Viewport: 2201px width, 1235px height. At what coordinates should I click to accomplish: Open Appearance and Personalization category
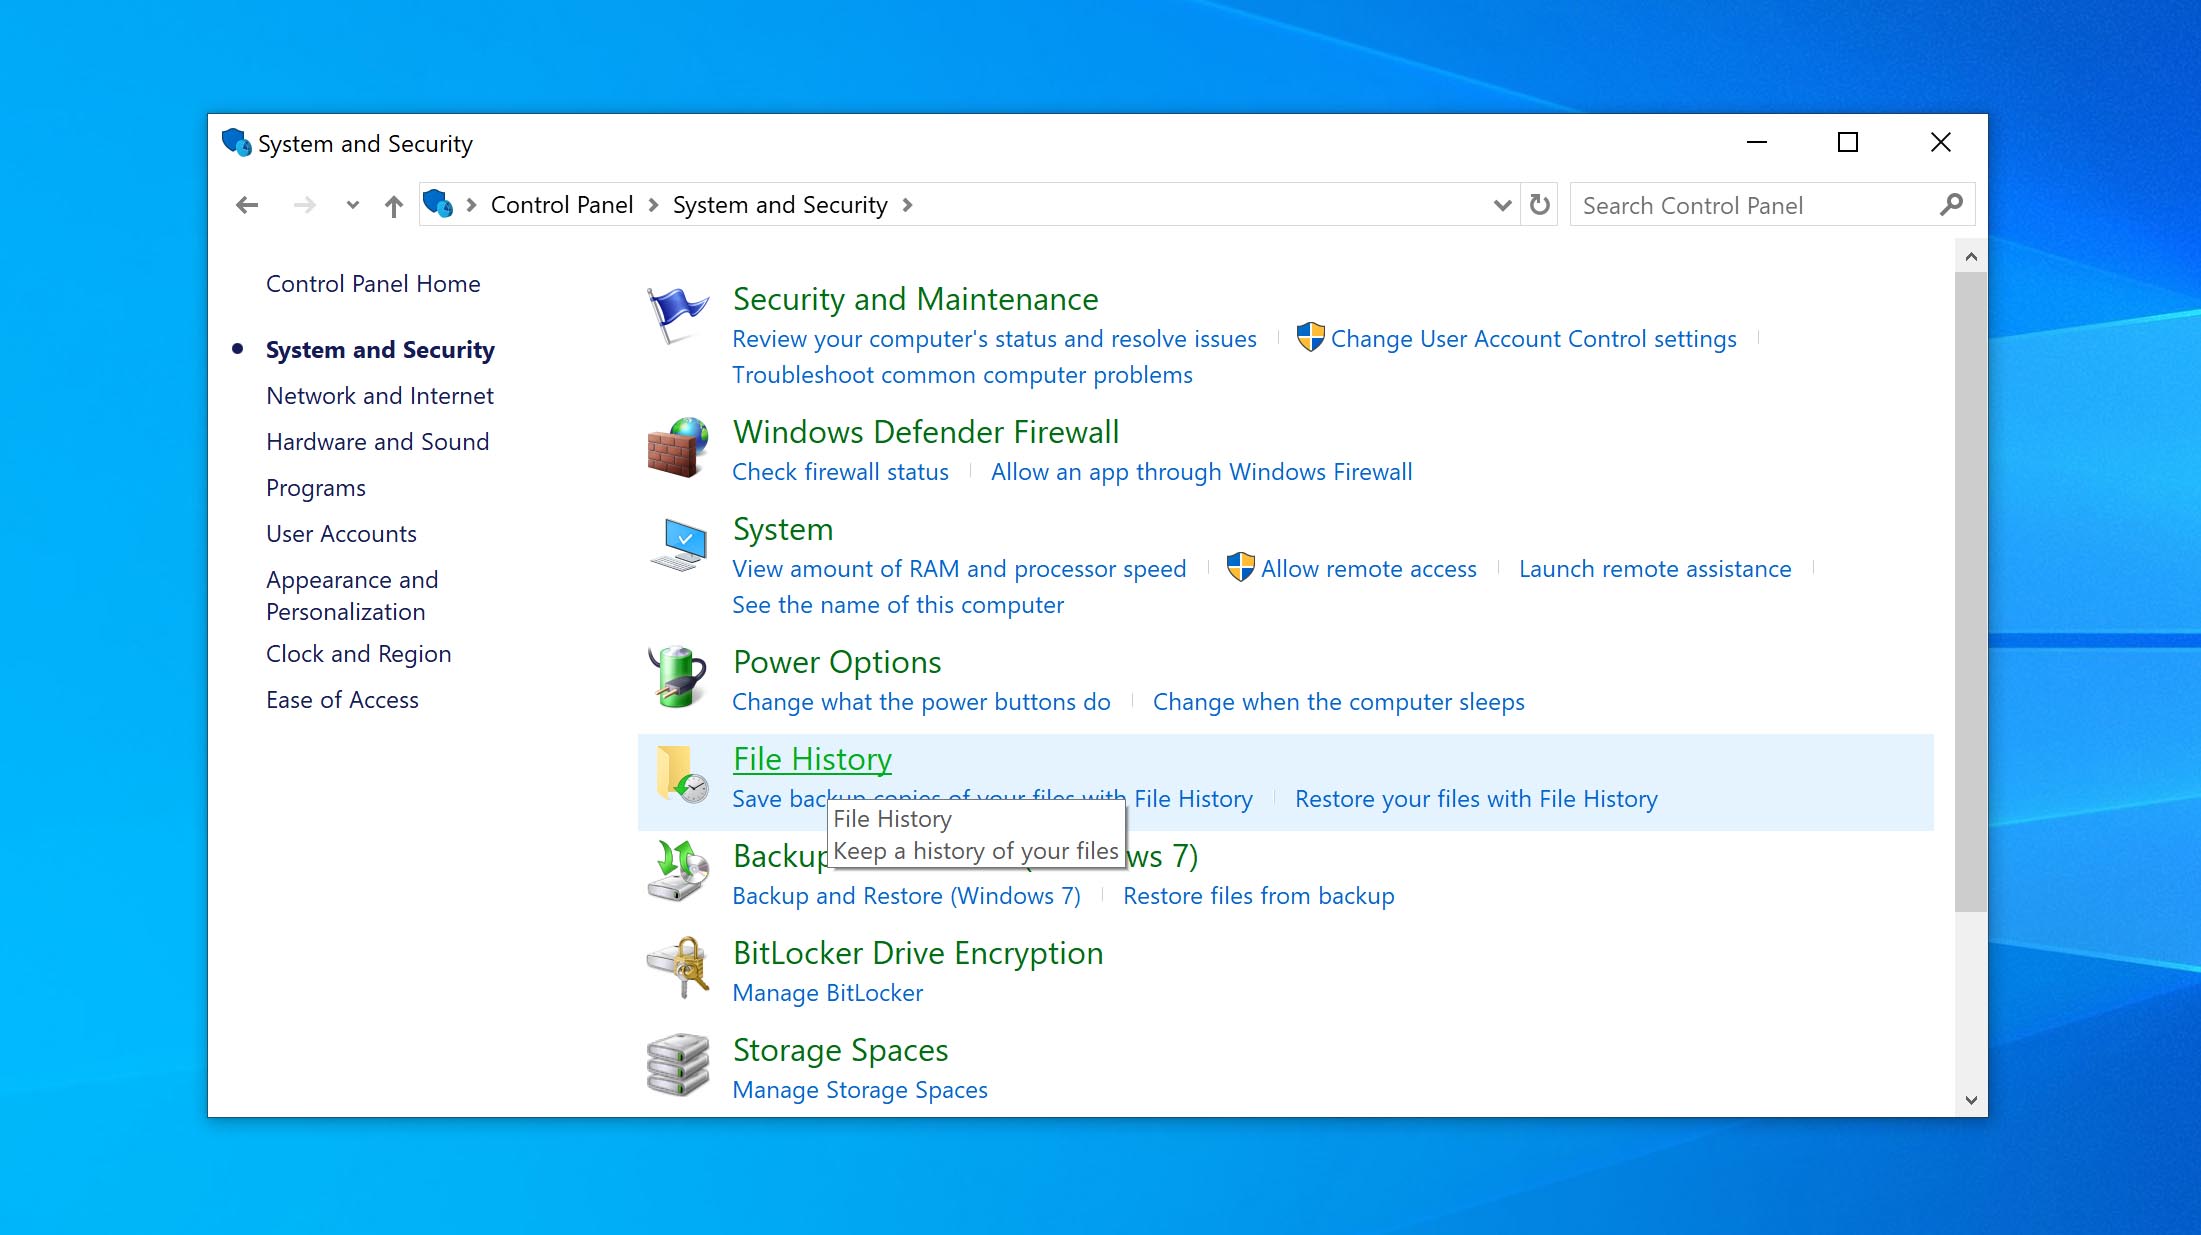coord(352,596)
